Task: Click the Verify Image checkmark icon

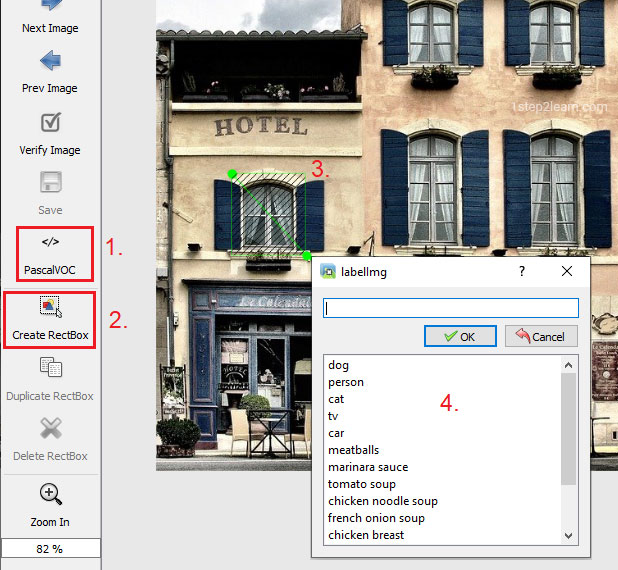Action: coord(50,122)
